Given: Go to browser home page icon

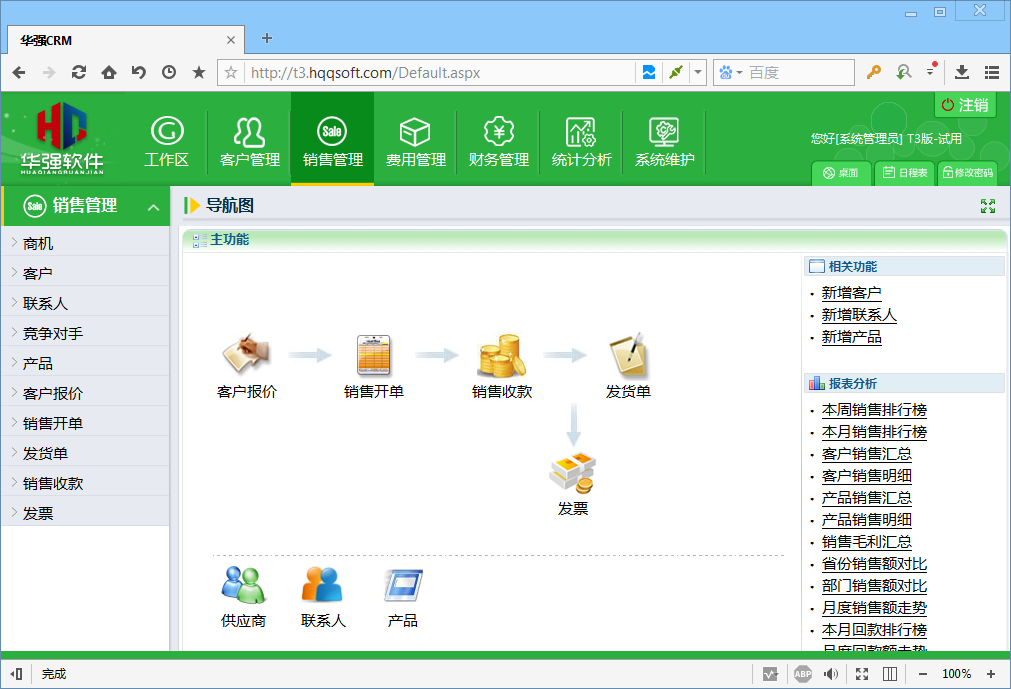Looking at the screenshot, I should [109, 73].
